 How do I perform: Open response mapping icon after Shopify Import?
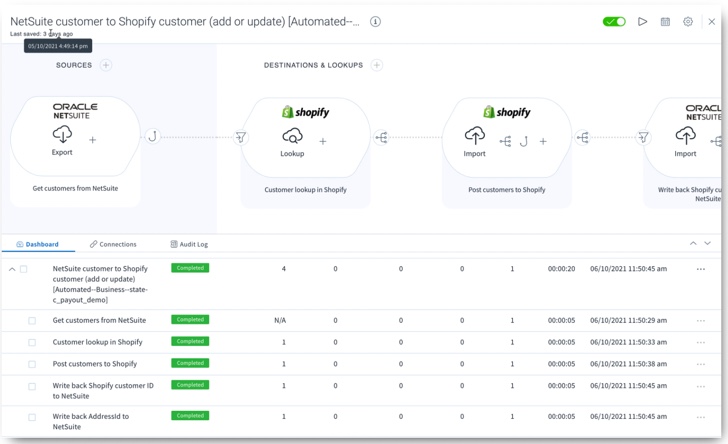pyautogui.click(x=582, y=137)
